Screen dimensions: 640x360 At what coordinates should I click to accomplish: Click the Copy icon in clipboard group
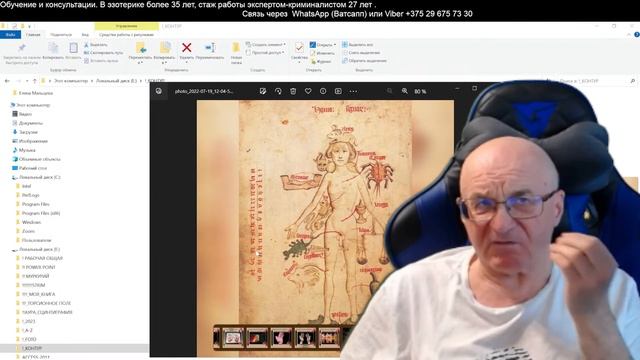tap(53, 48)
